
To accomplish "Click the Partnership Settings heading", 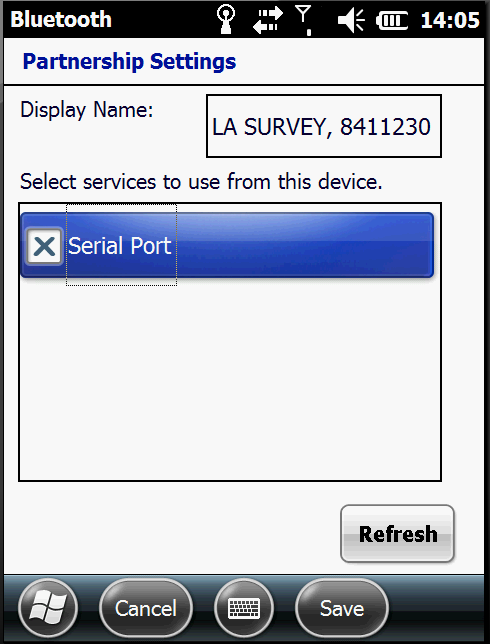I will click(129, 62).
